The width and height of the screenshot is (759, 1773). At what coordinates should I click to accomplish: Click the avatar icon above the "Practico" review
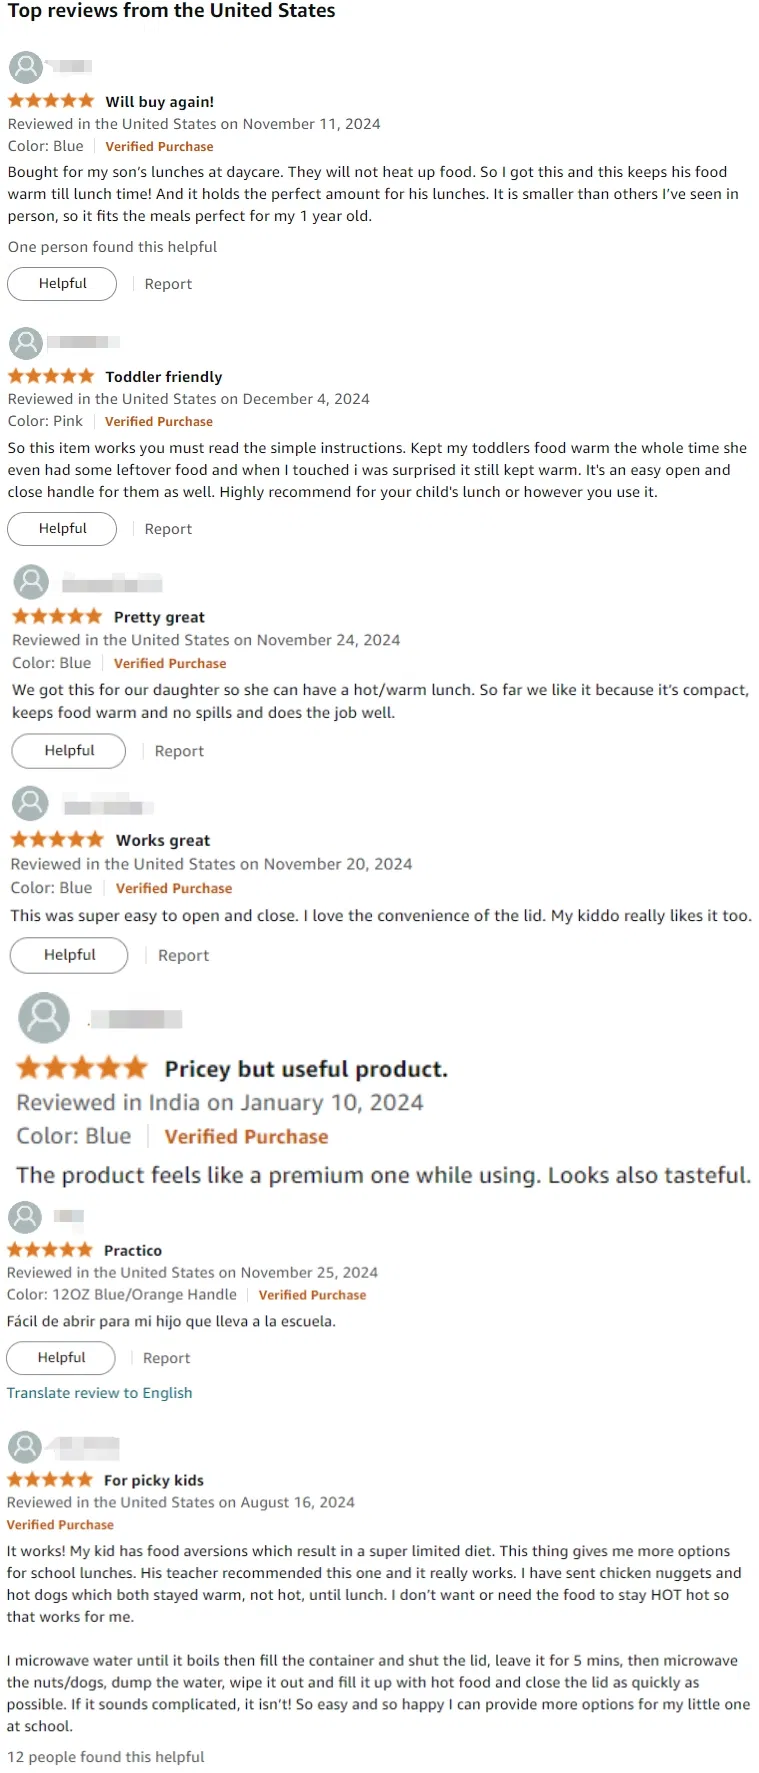click(25, 1216)
